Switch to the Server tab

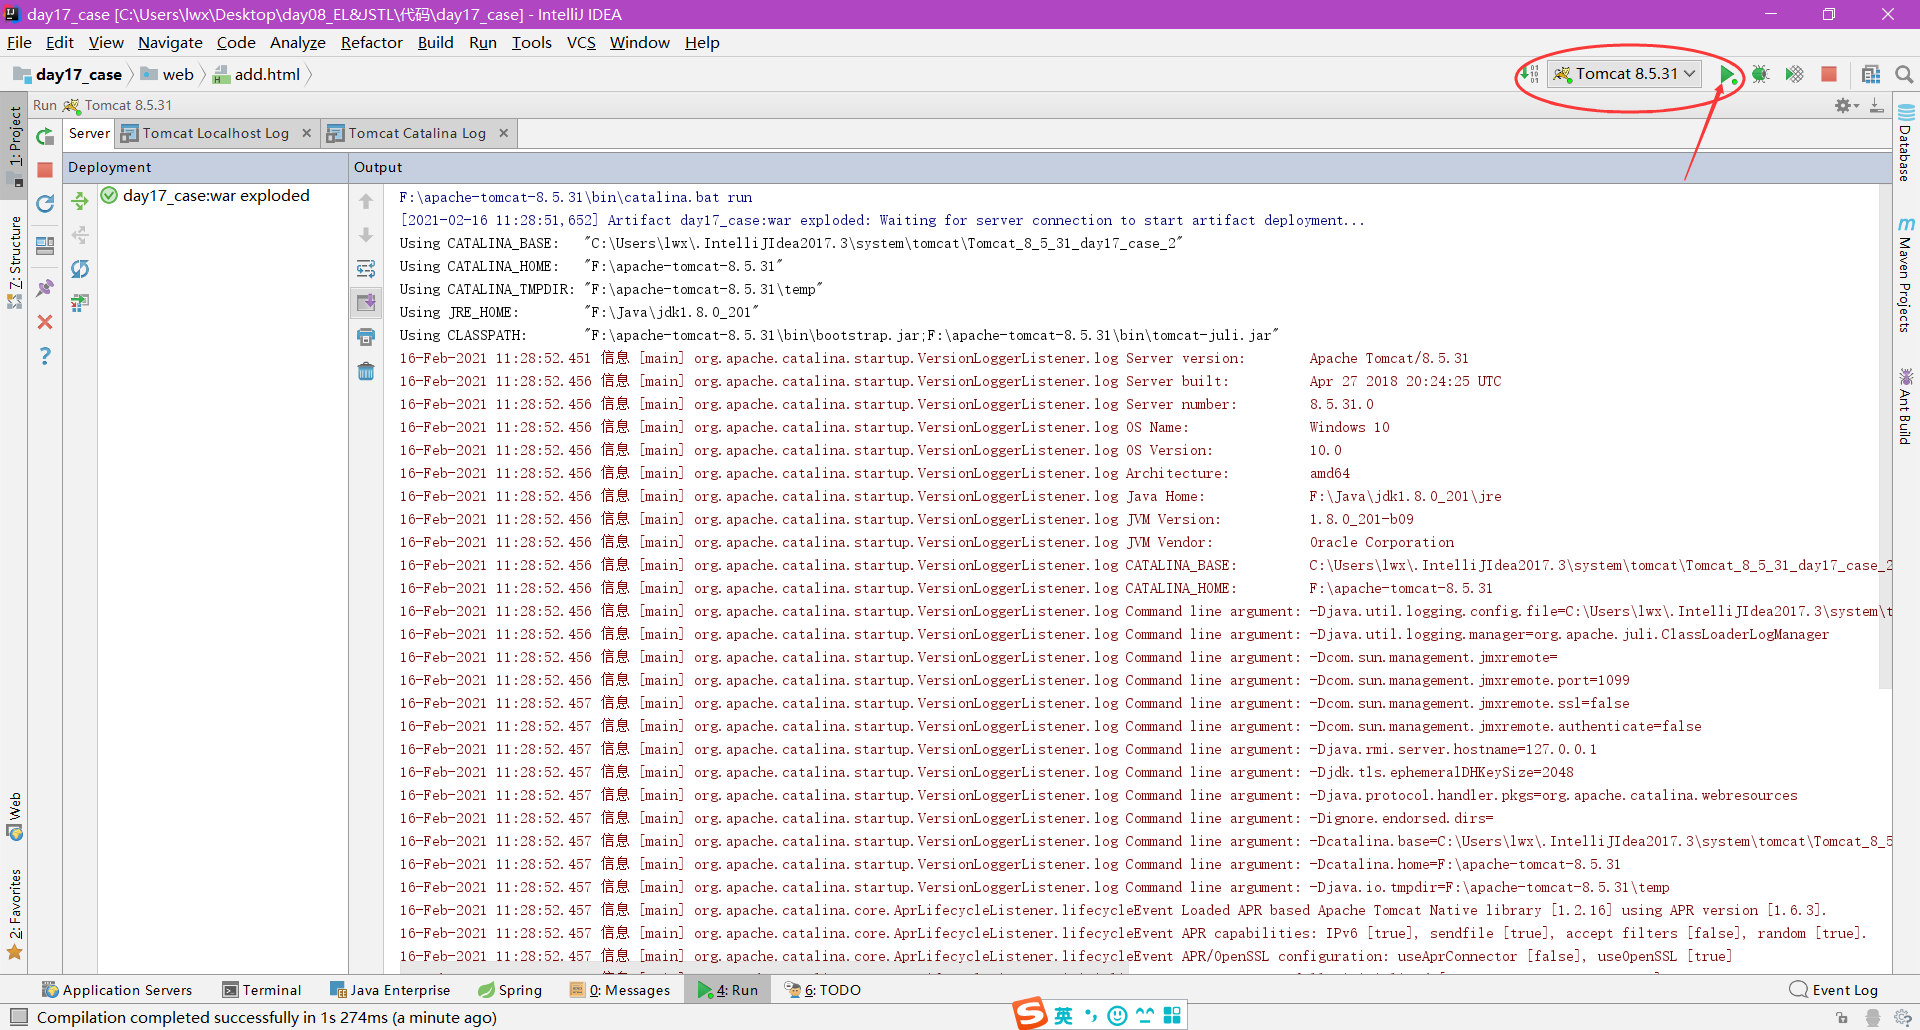coord(89,133)
